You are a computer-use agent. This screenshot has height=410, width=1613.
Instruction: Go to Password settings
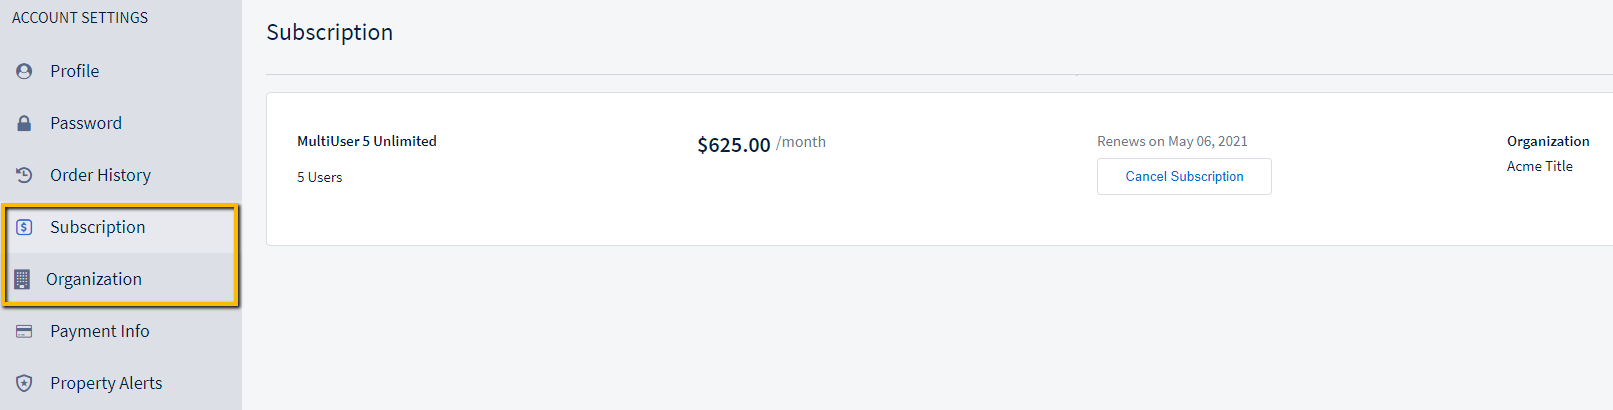pos(86,124)
